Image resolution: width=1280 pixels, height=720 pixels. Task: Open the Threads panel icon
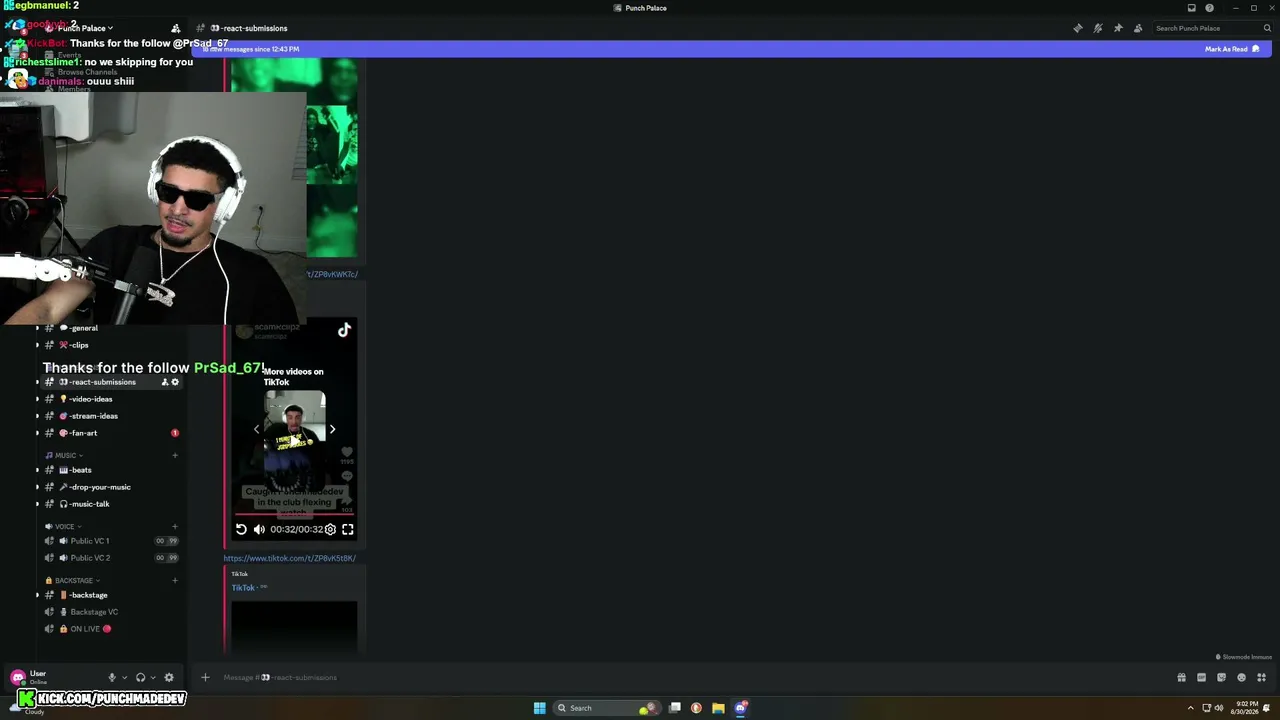click(x=1077, y=28)
